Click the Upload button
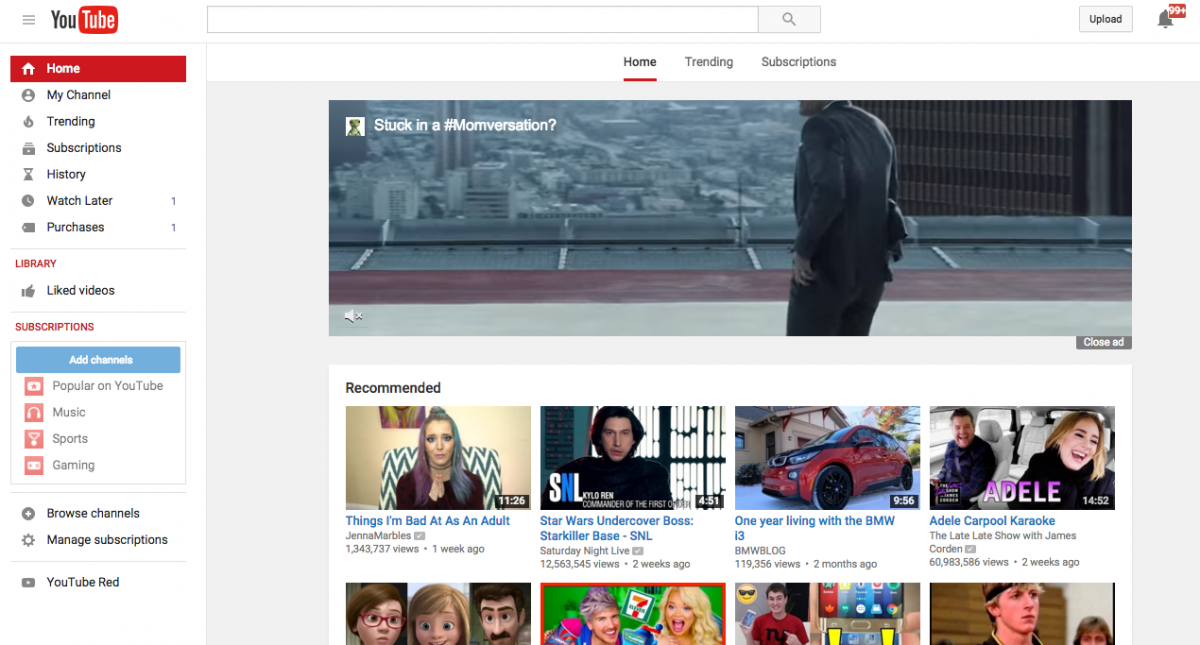This screenshot has height=645, width=1200. [1105, 18]
